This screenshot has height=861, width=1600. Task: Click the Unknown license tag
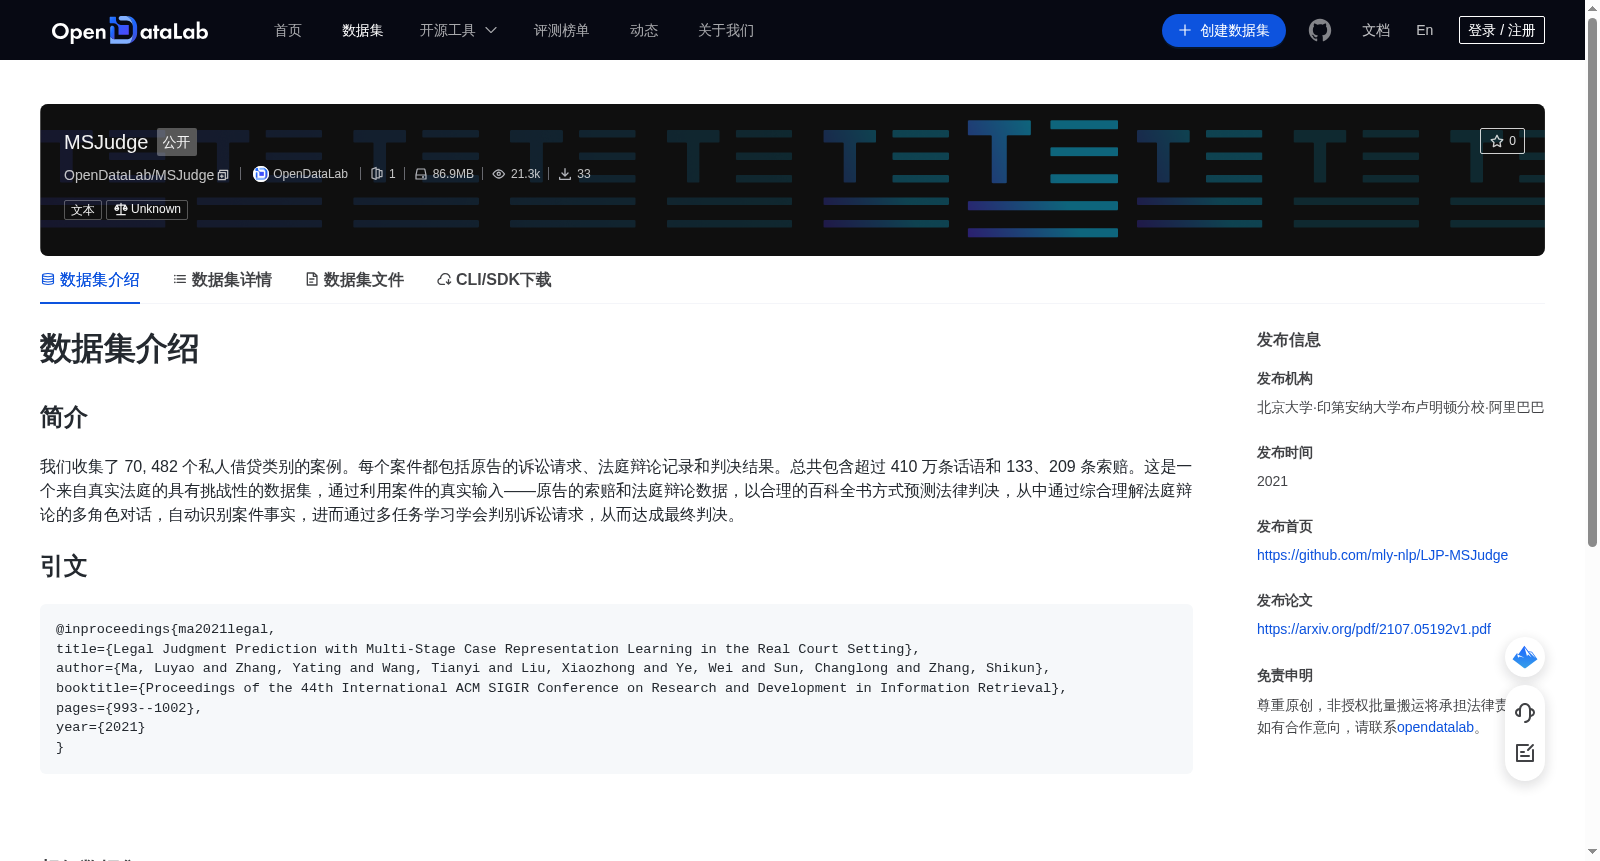[147, 209]
